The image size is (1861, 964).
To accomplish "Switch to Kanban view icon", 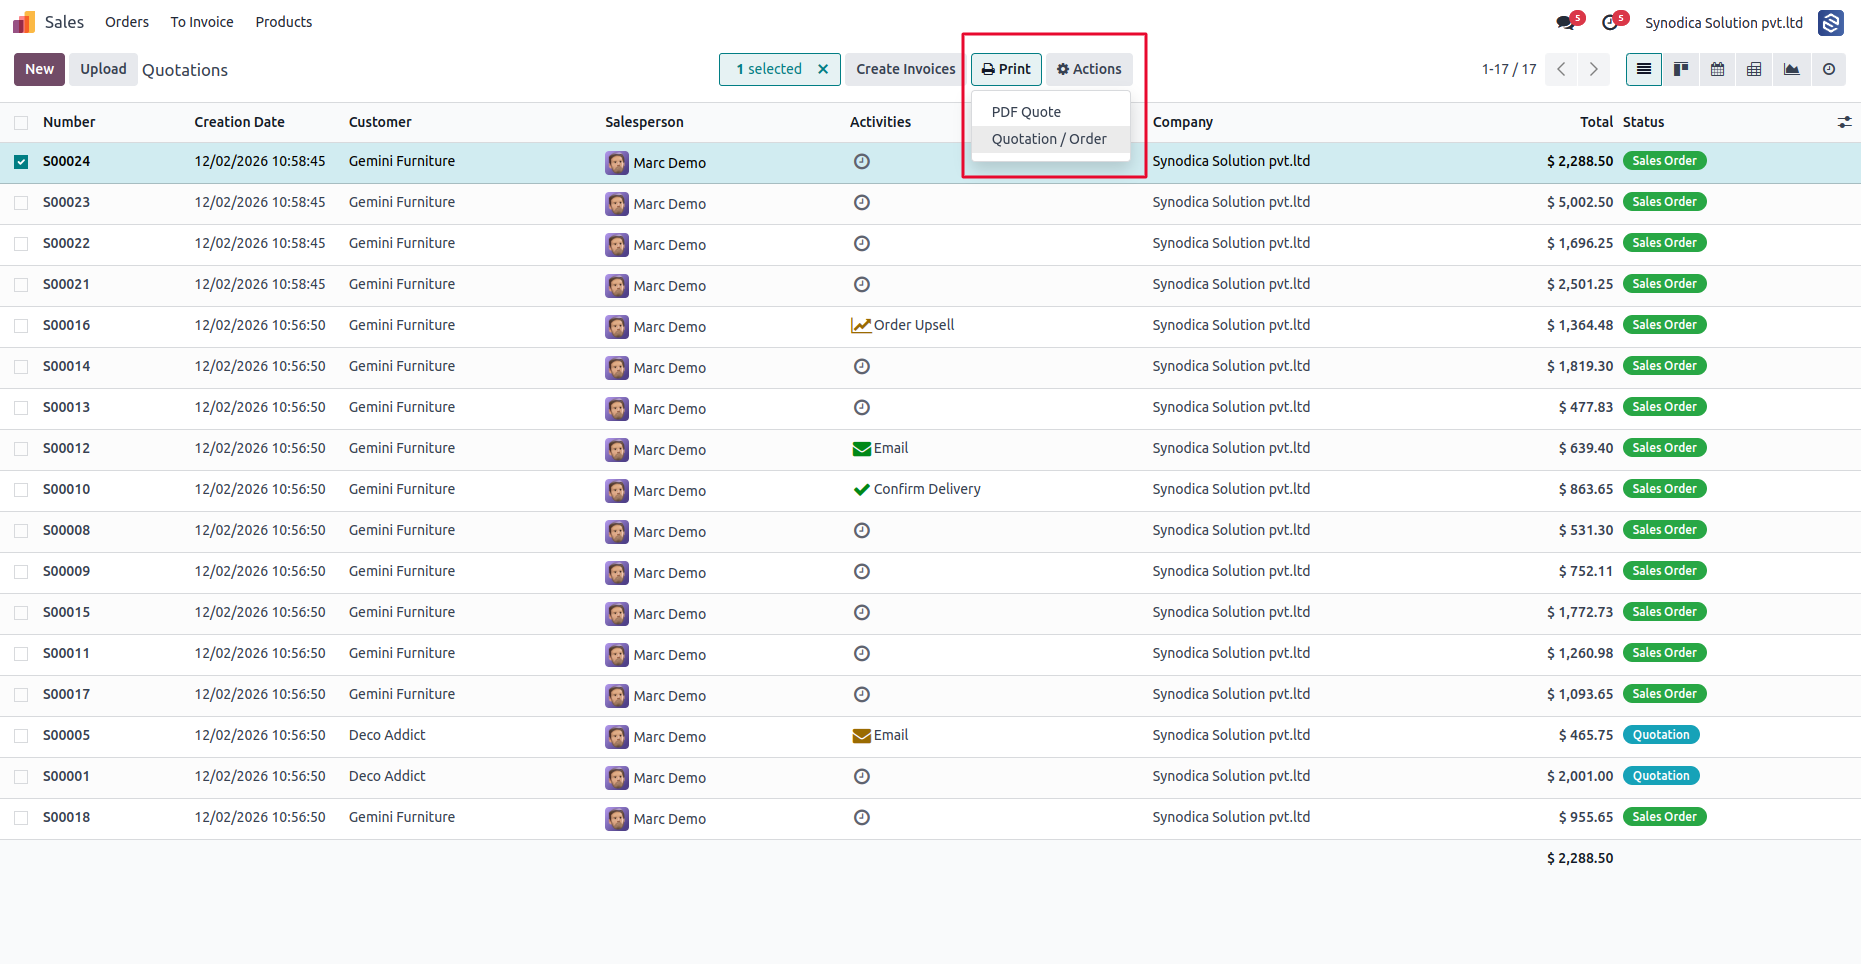I will 1681,69.
